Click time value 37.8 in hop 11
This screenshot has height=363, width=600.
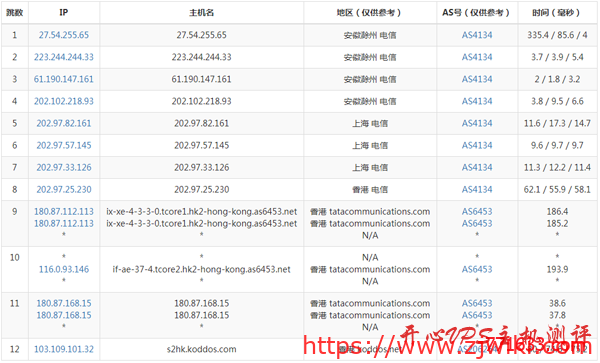(x=557, y=316)
